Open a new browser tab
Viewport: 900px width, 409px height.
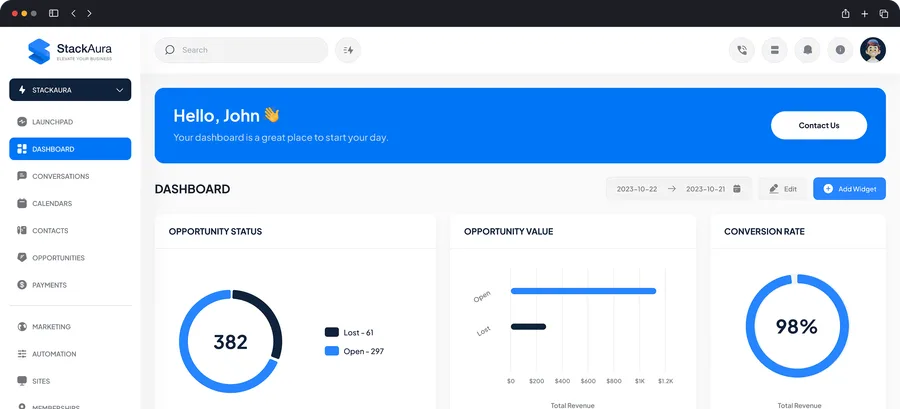864,14
